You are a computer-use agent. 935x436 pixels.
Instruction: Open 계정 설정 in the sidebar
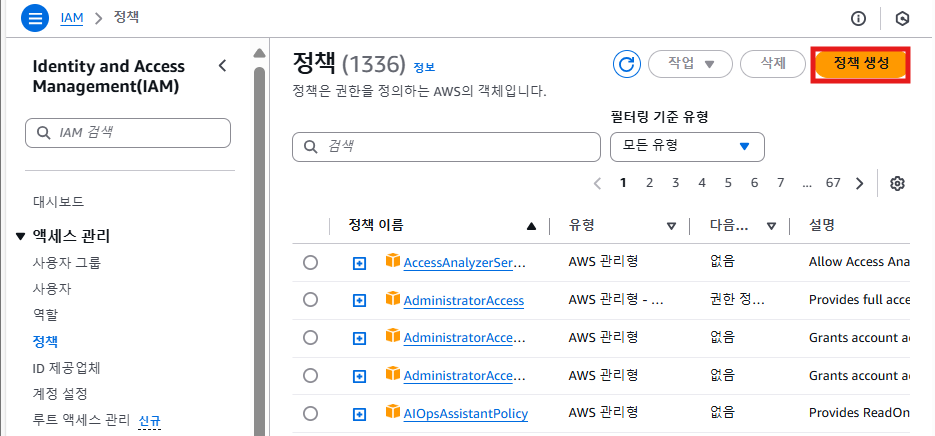point(60,394)
